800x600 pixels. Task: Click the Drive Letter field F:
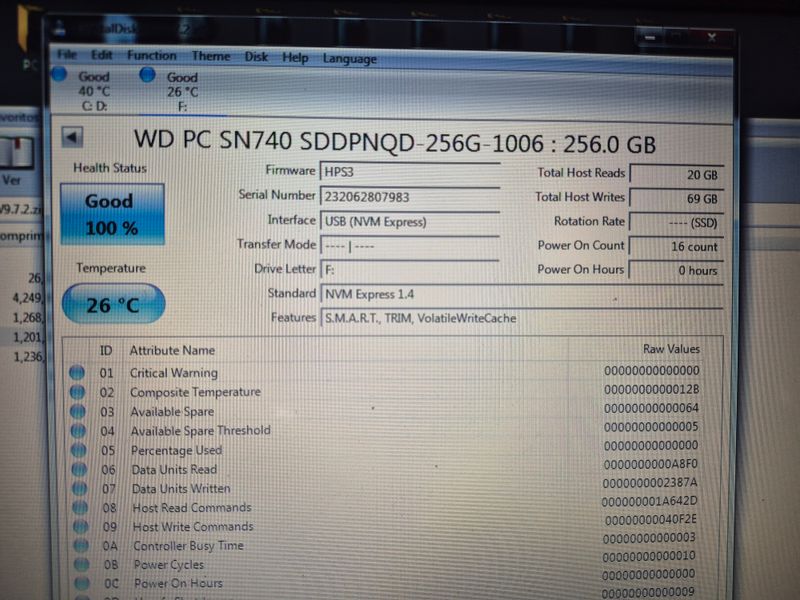(x=410, y=269)
